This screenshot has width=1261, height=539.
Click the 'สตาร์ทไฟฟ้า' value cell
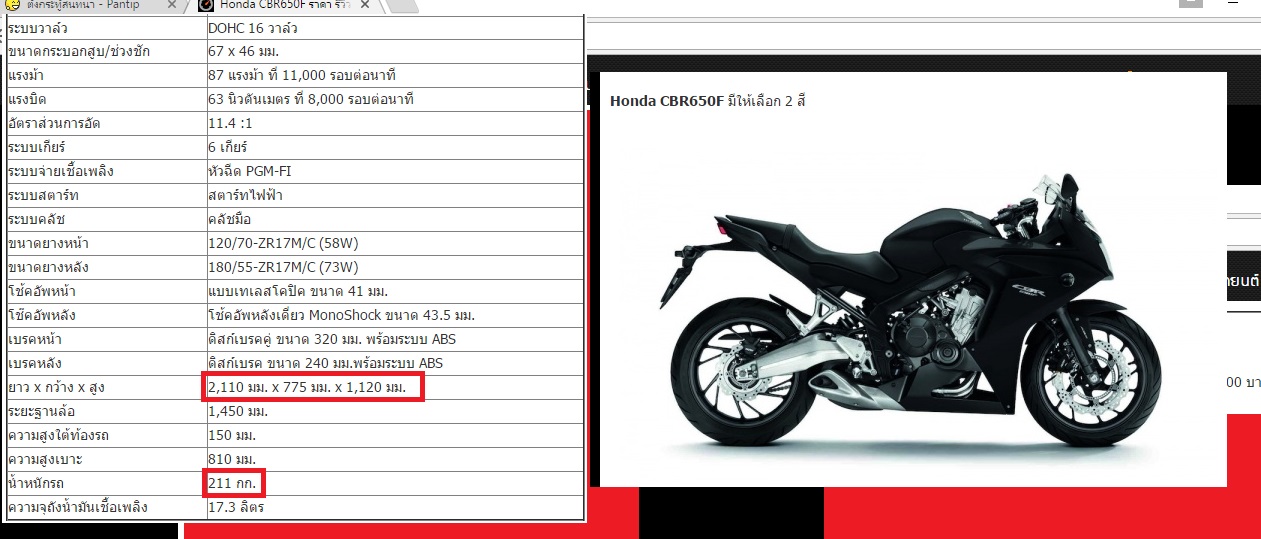coord(394,196)
